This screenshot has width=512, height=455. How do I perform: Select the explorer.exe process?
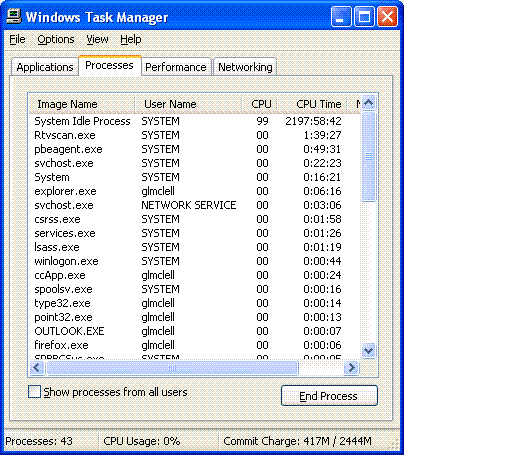(195, 191)
